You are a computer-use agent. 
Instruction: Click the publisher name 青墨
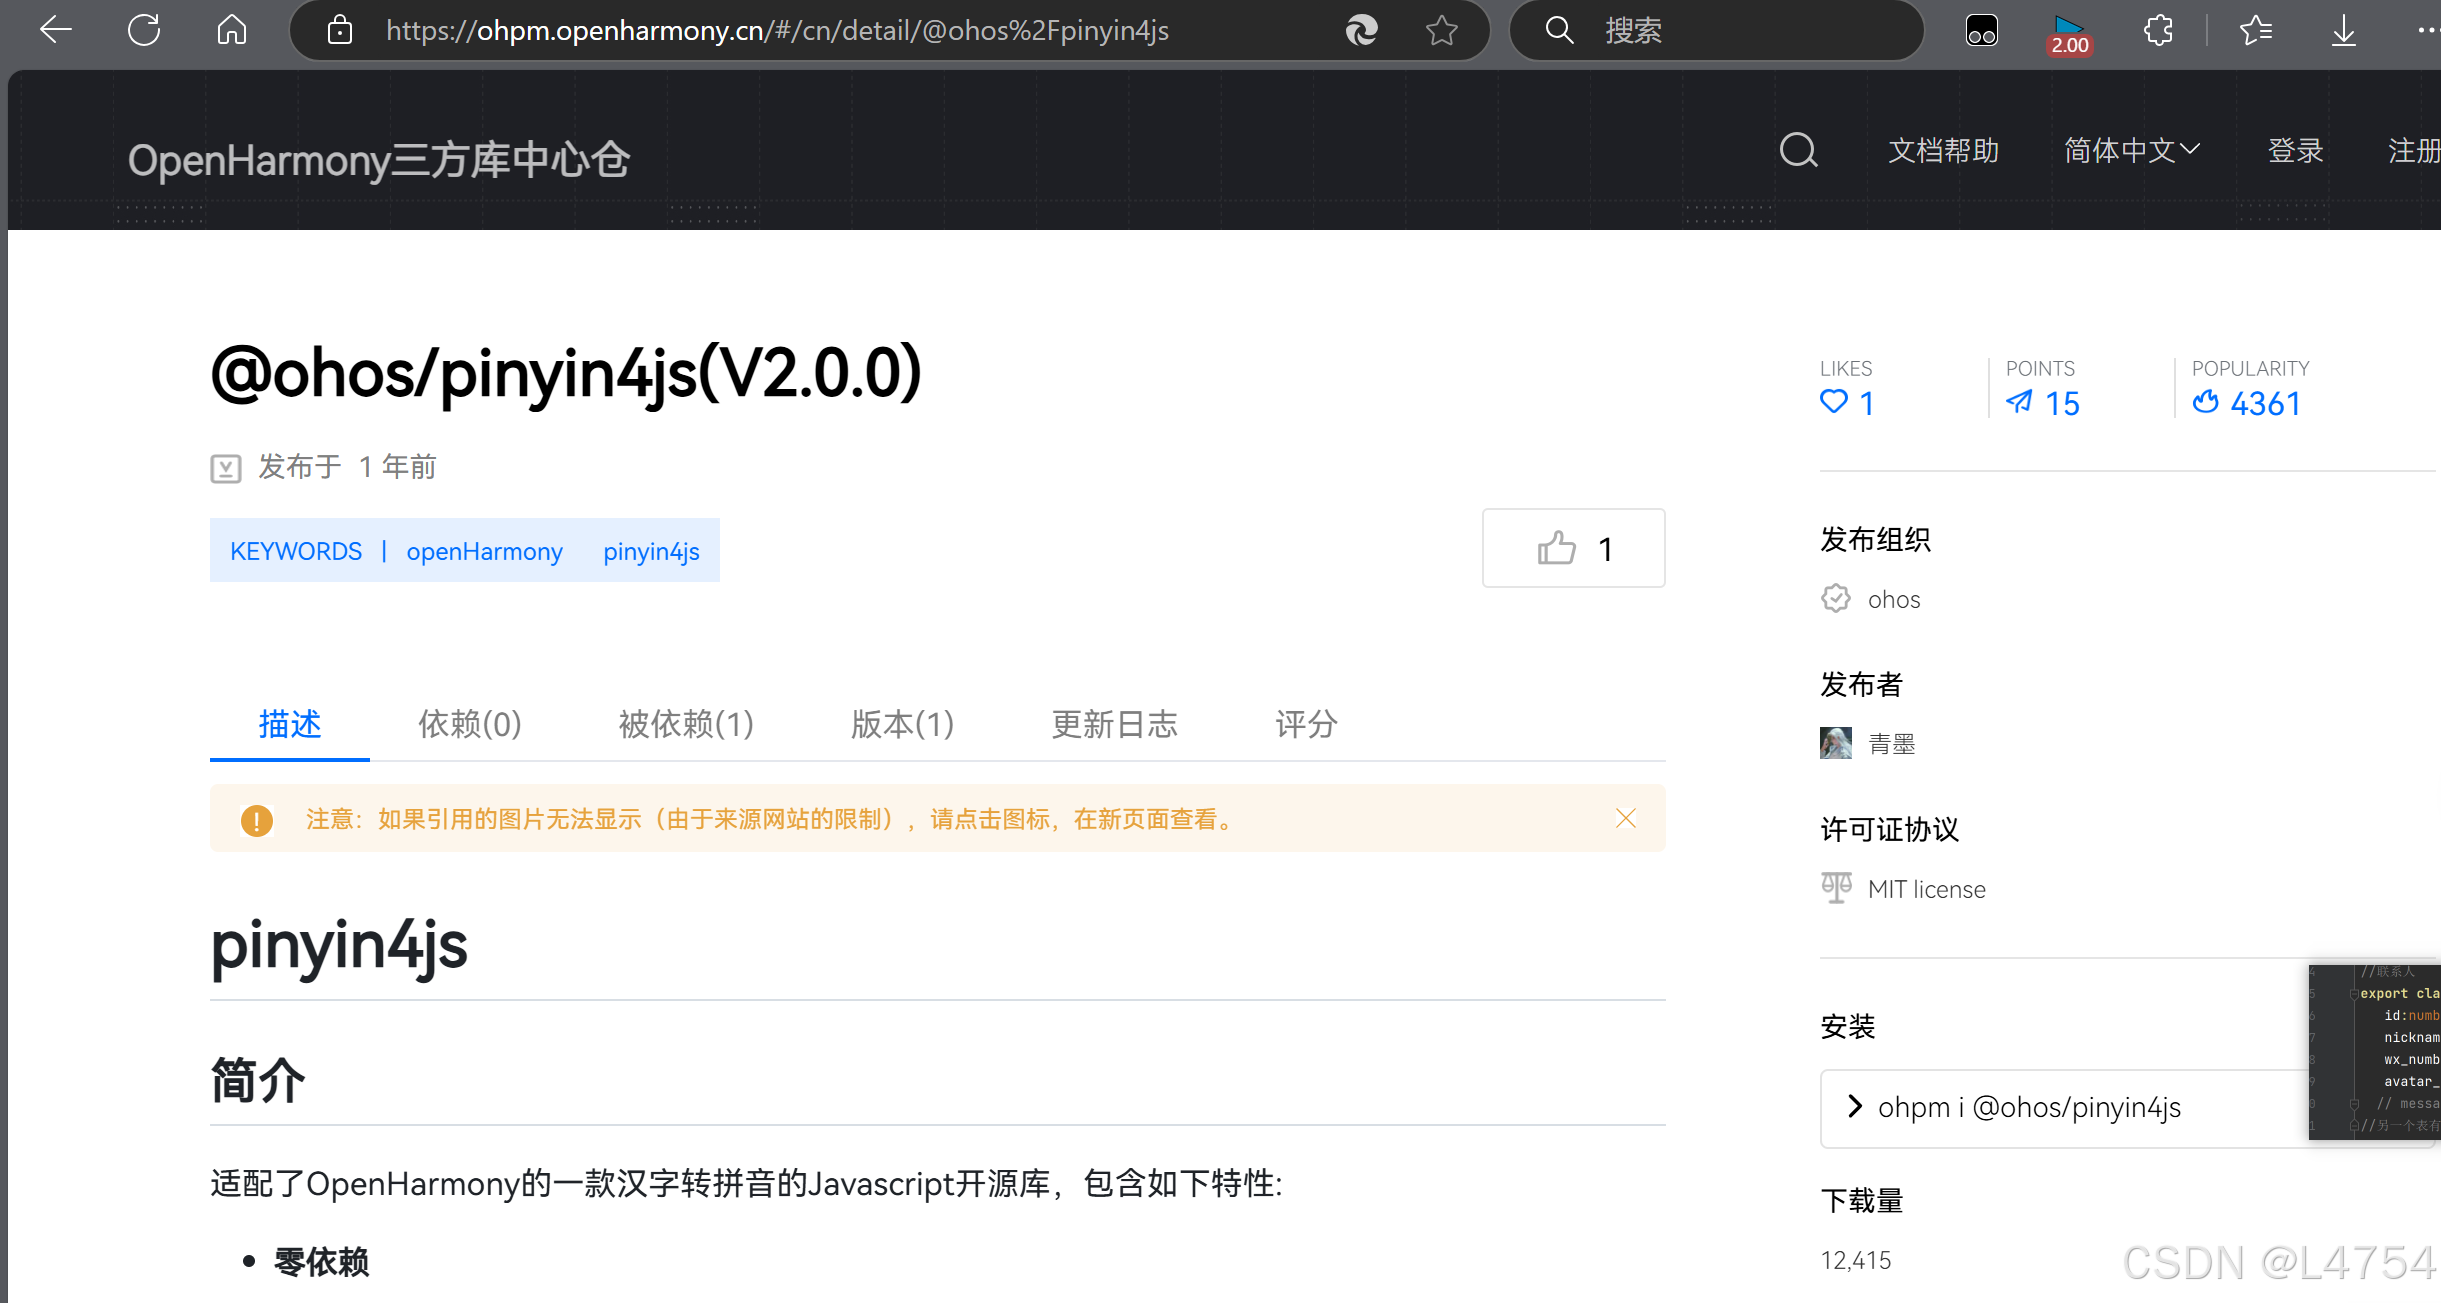[1892, 744]
